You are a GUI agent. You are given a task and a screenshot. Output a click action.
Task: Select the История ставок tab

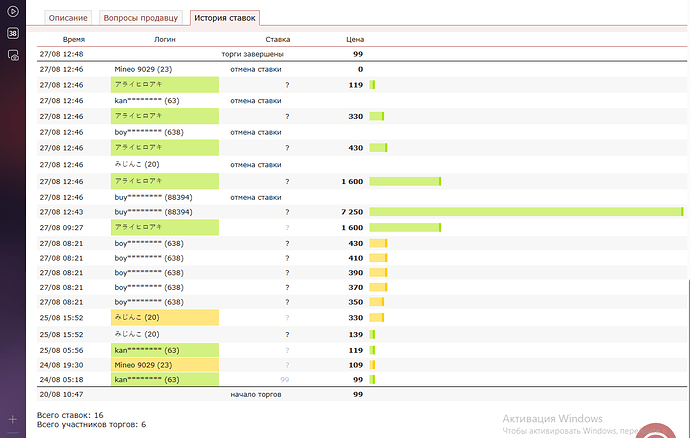click(225, 18)
